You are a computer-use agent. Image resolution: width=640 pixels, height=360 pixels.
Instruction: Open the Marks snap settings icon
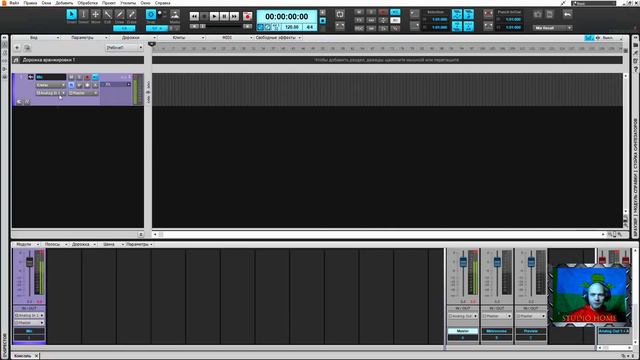click(175, 15)
